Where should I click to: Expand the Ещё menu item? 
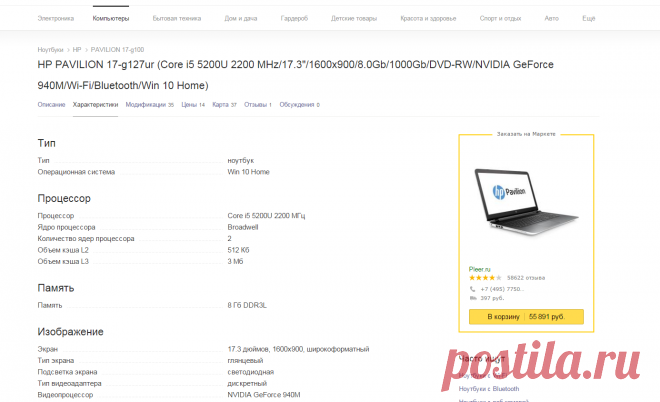coord(588,19)
